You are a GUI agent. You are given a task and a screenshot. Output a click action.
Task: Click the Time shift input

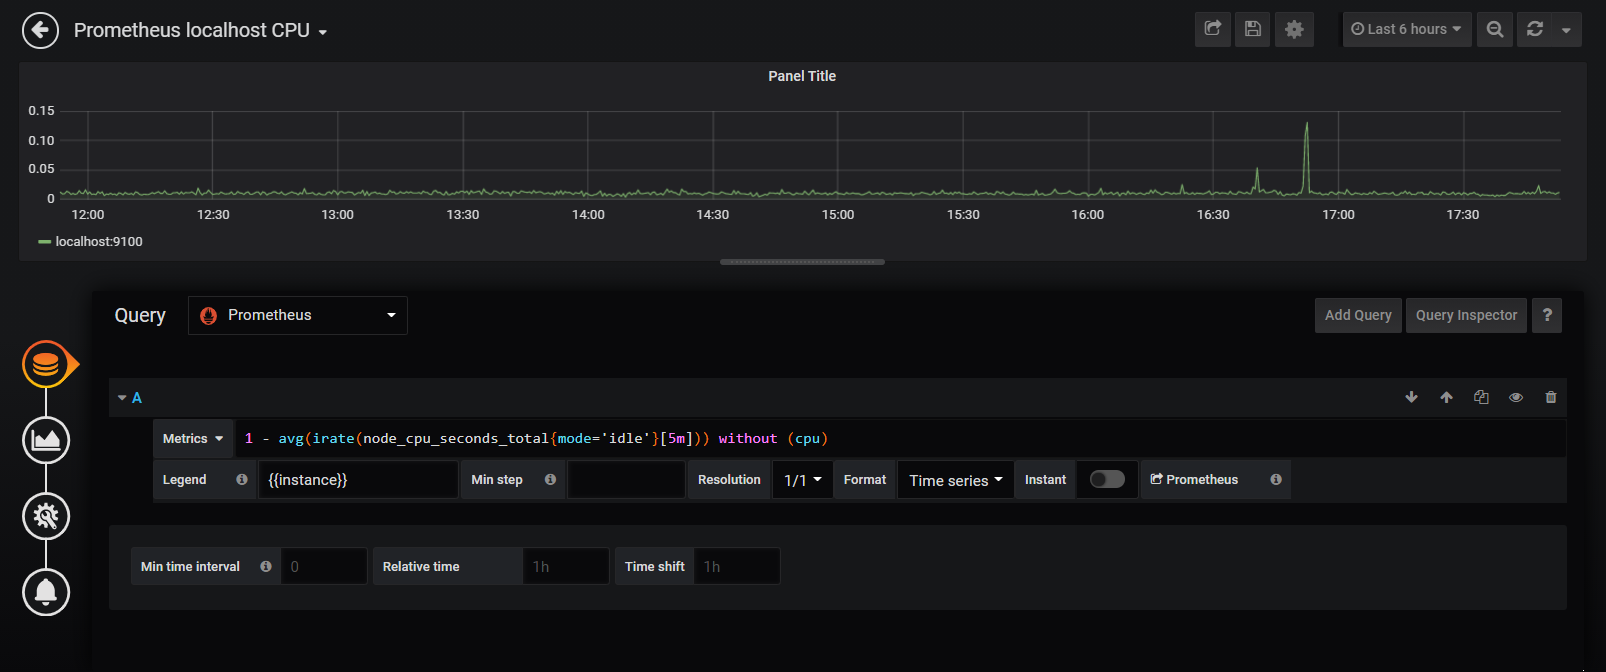(736, 566)
